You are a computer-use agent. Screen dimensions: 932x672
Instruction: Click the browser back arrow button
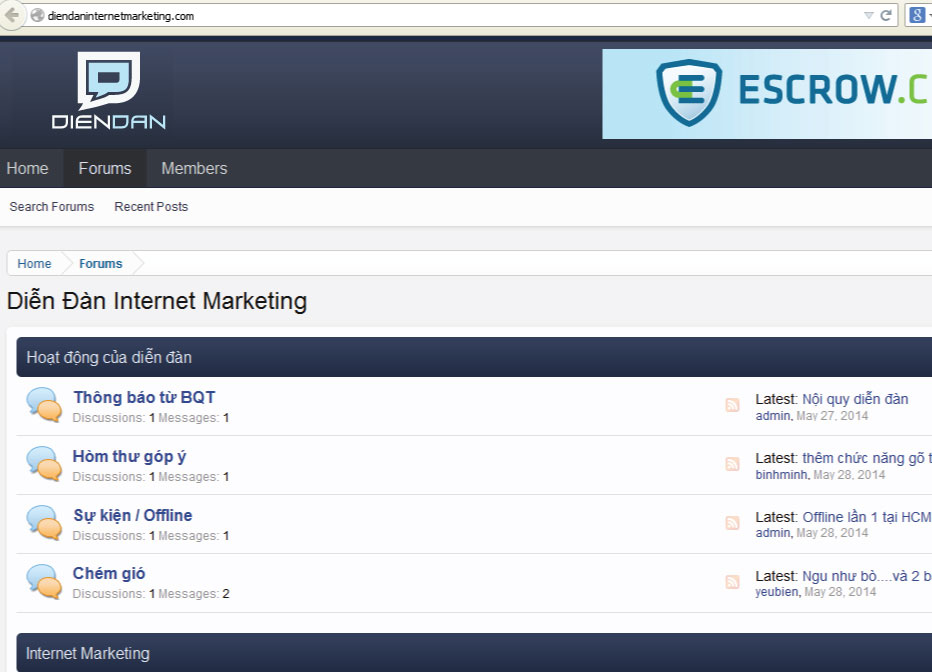11,15
